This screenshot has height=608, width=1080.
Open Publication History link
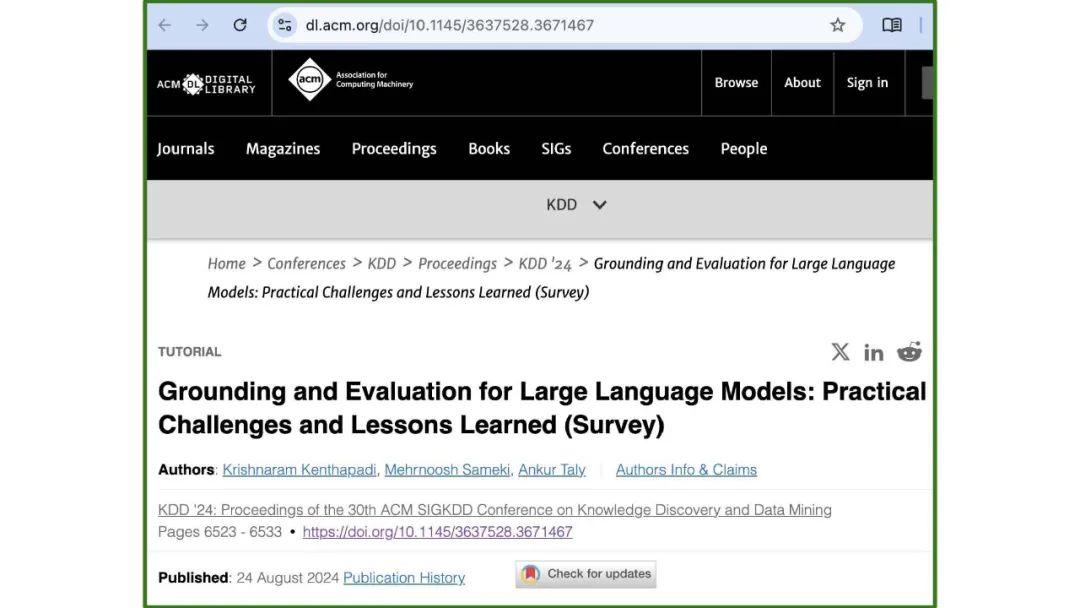click(404, 578)
